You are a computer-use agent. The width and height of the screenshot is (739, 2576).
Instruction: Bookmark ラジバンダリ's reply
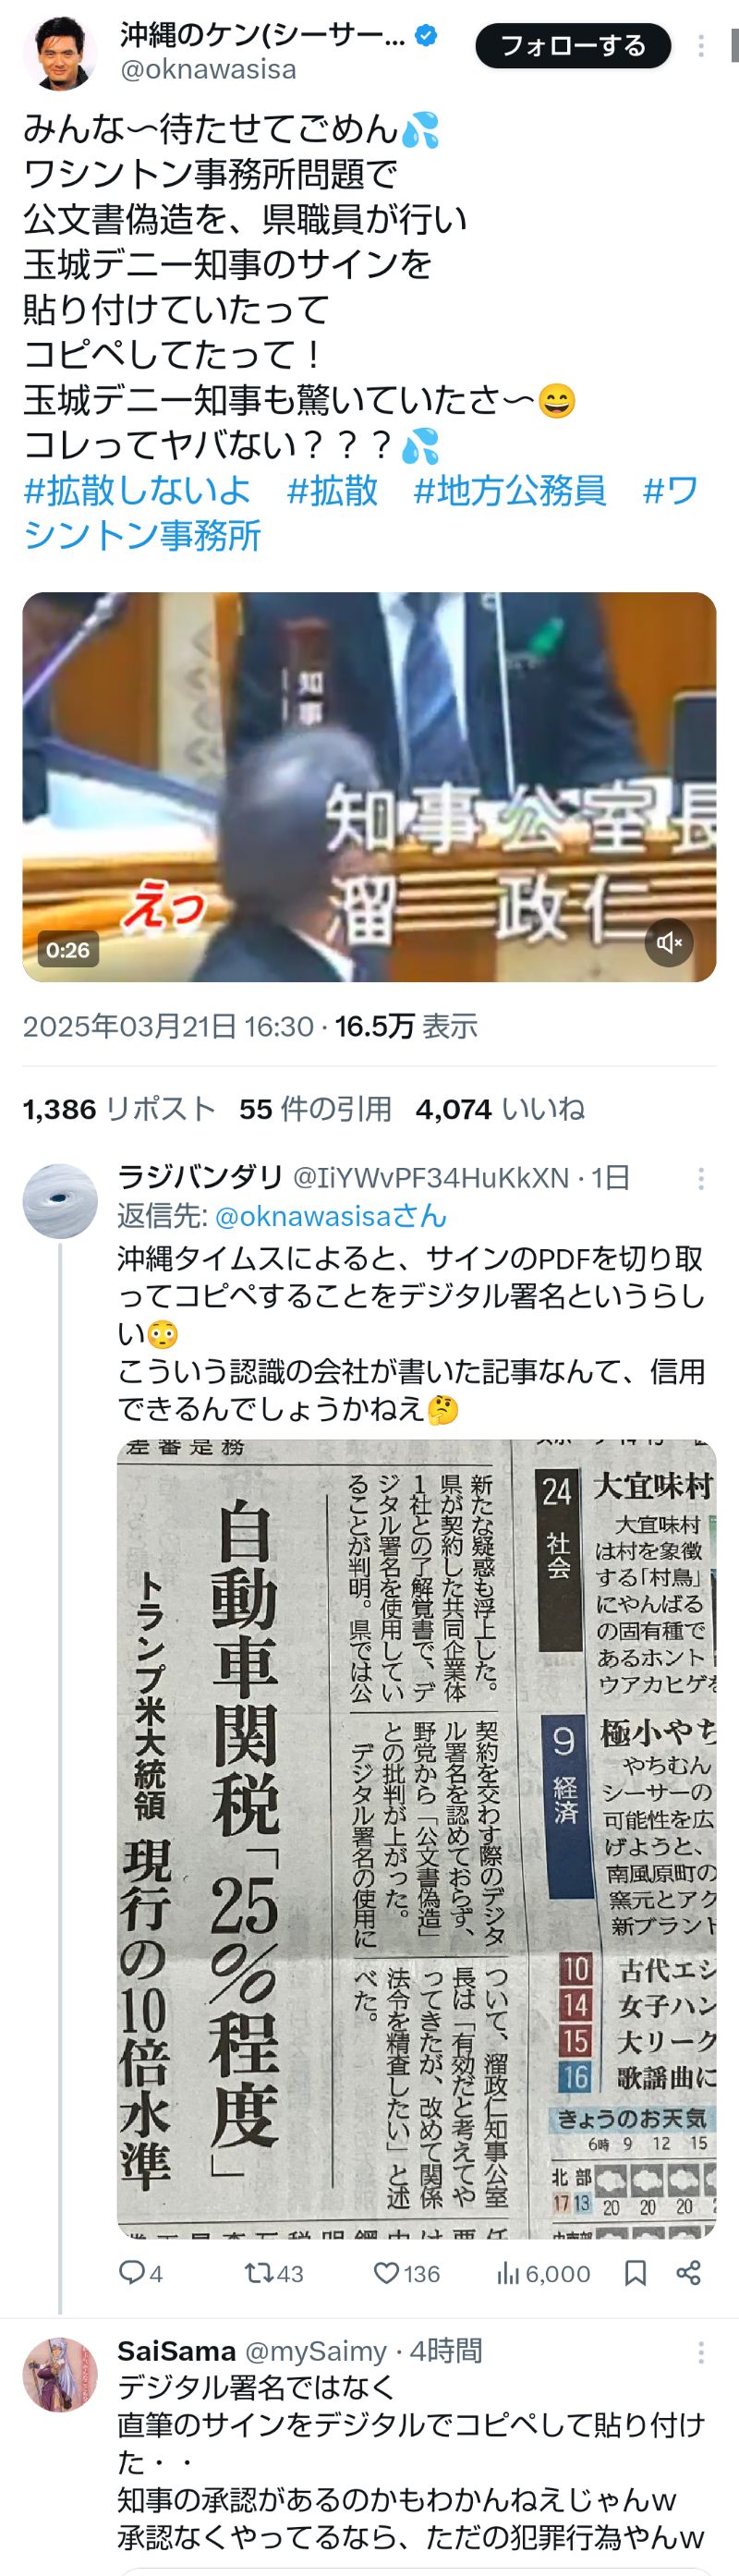tap(635, 2273)
